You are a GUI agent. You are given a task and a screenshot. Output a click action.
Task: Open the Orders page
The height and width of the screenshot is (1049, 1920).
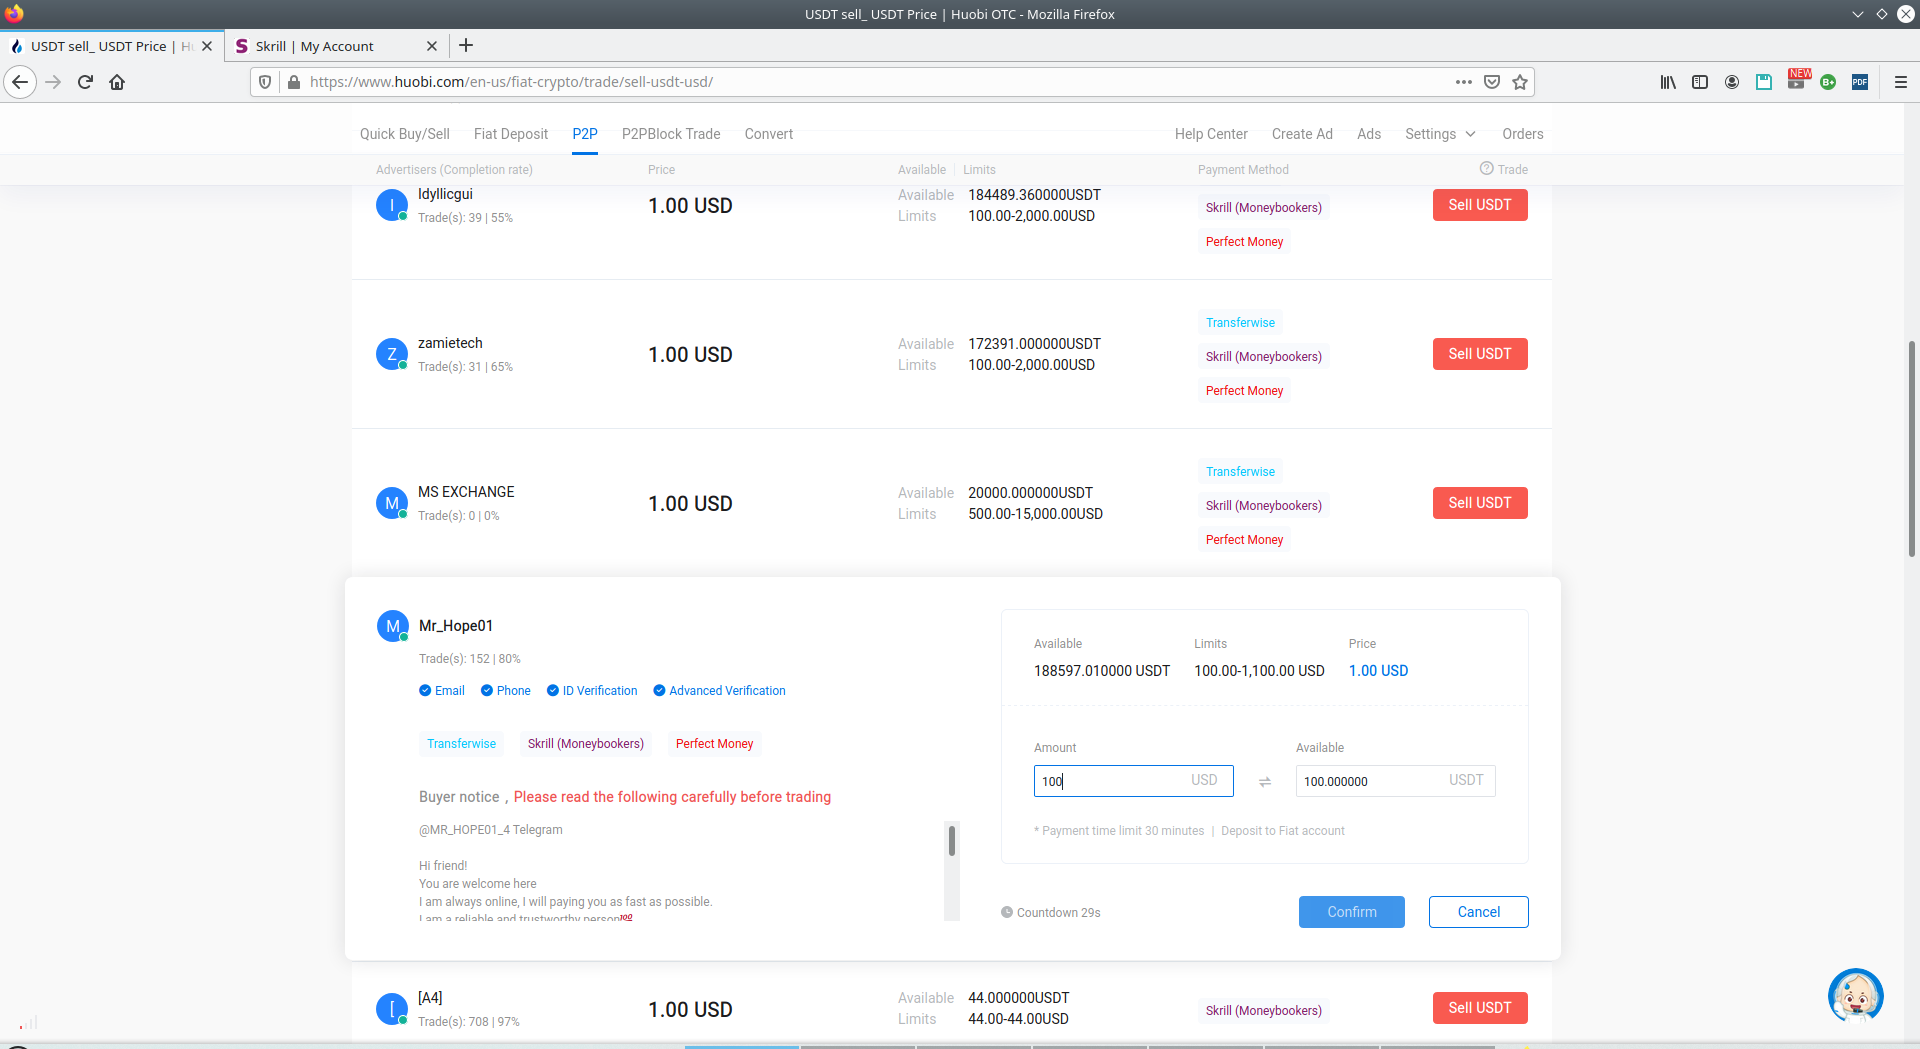(1523, 134)
